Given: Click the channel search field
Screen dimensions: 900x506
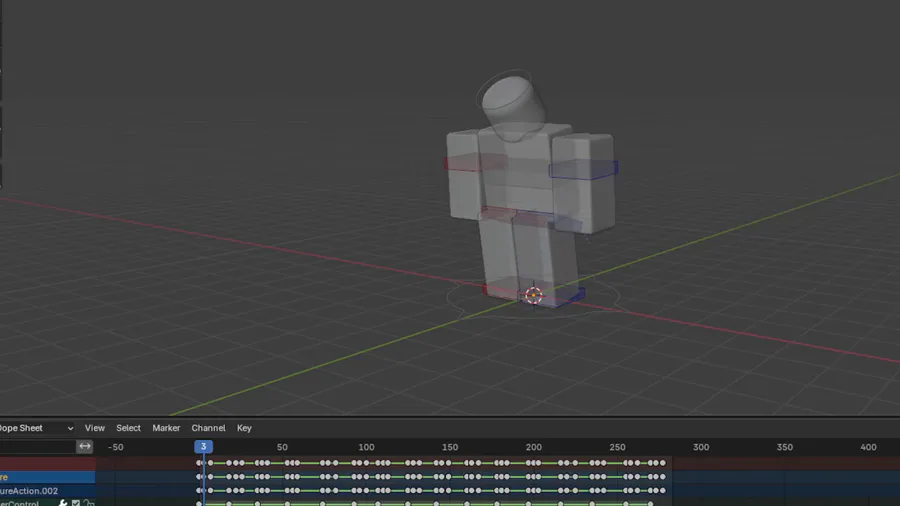Looking at the screenshot, I should pos(37,446).
